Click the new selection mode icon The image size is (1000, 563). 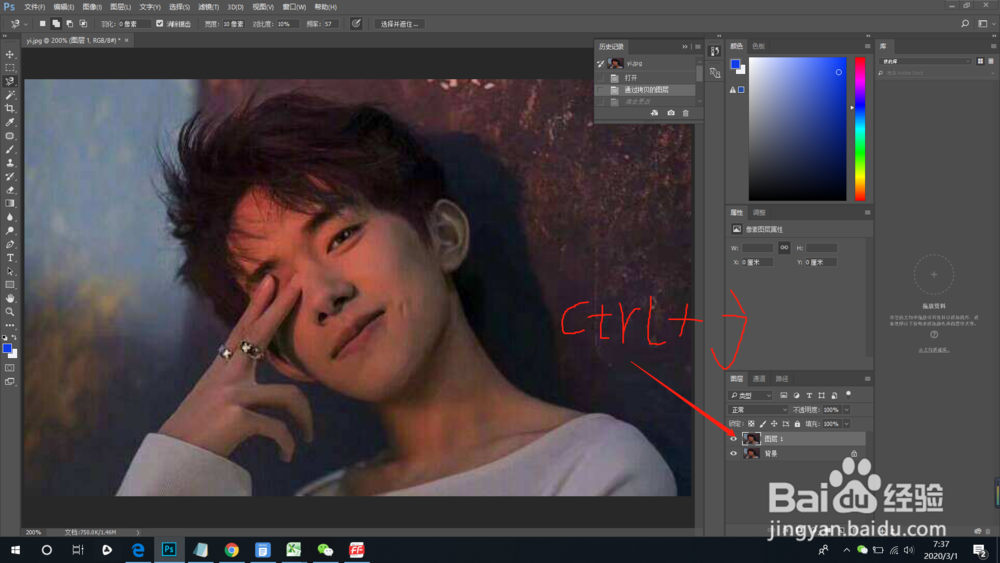43,24
